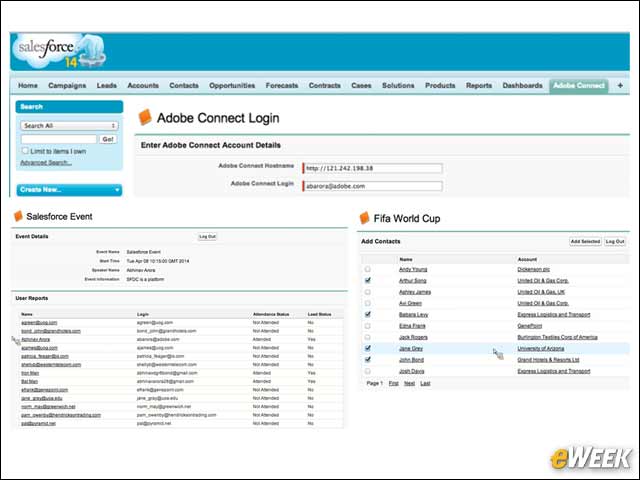Click the orange Fifa World Cup icon
640x480 pixels.
[364, 218]
